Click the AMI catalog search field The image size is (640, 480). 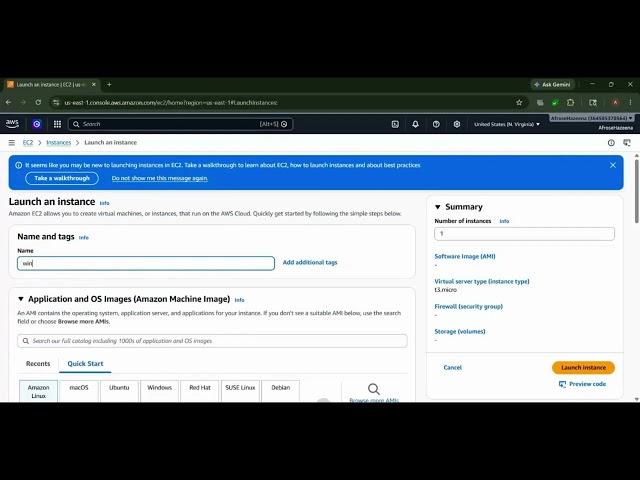(212, 341)
